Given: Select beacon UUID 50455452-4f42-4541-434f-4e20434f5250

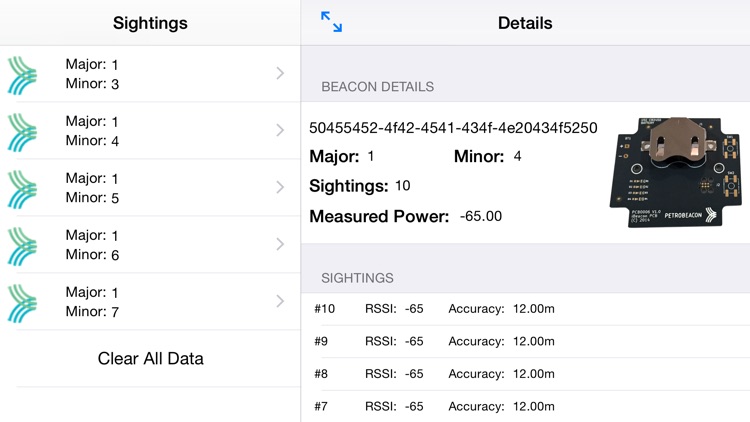Looking at the screenshot, I should click(x=453, y=128).
